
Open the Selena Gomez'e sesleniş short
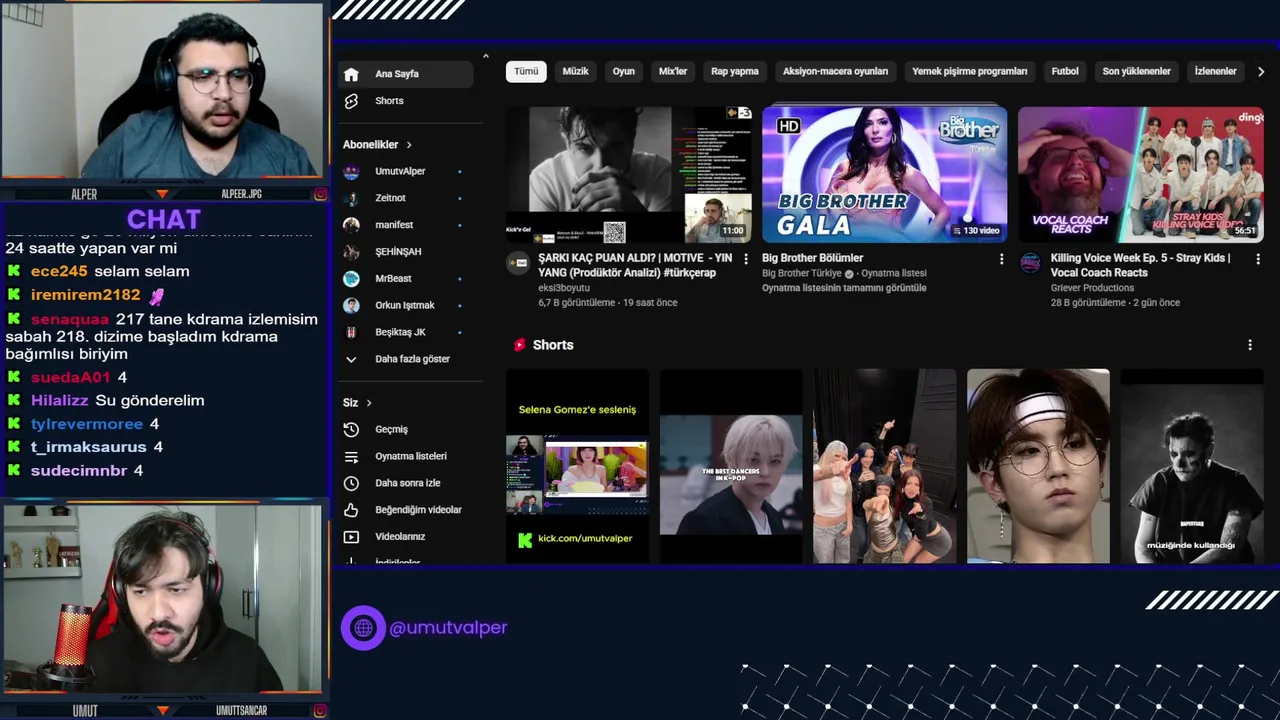(577, 466)
